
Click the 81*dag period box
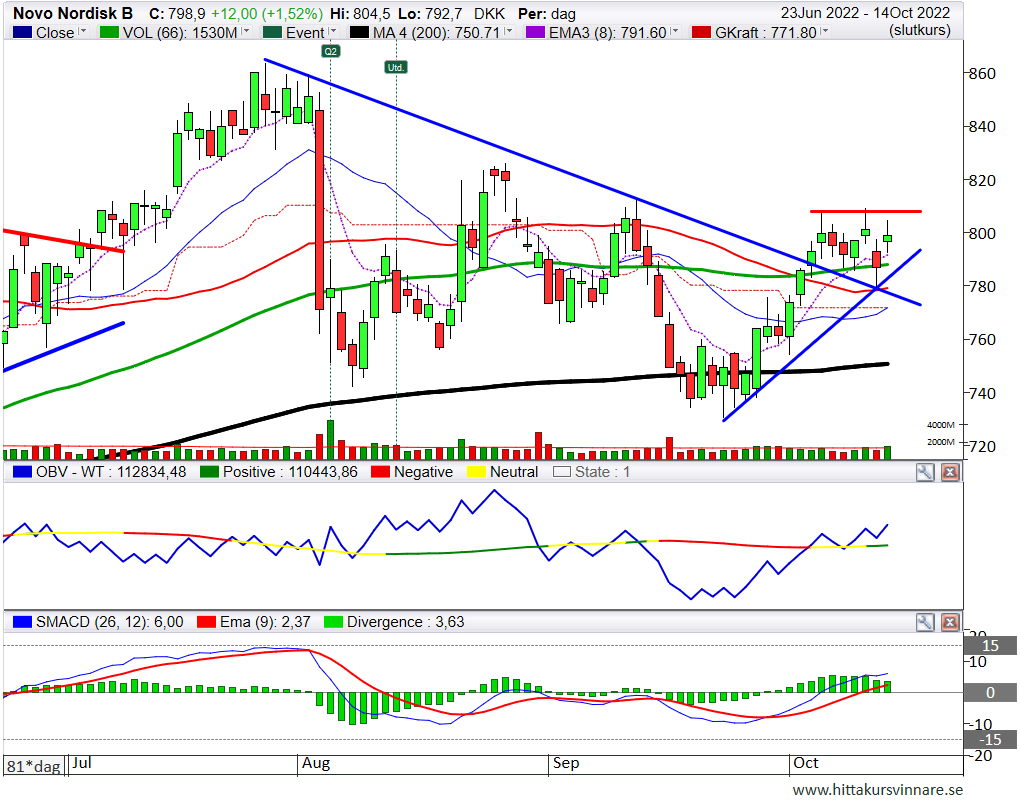(x=34, y=766)
